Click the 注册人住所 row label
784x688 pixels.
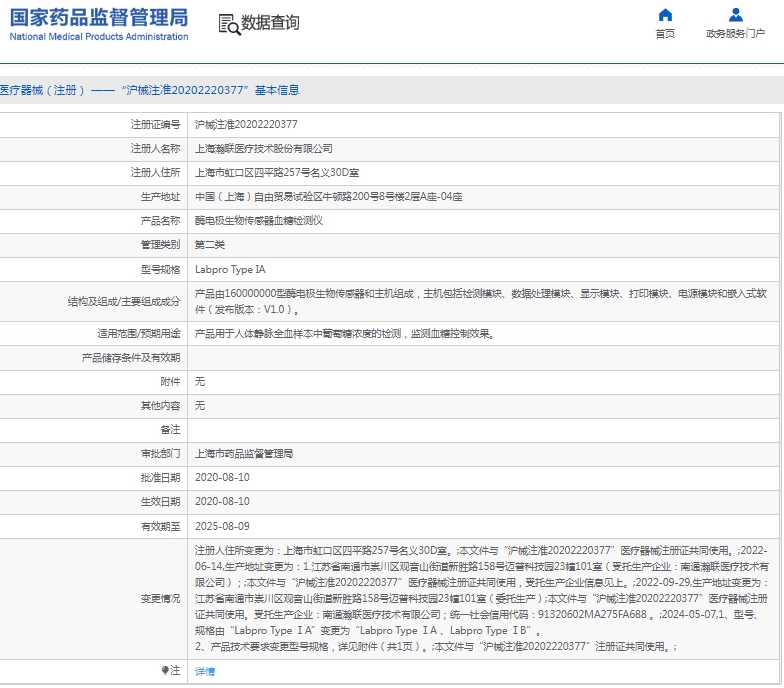click(x=156, y=172)
